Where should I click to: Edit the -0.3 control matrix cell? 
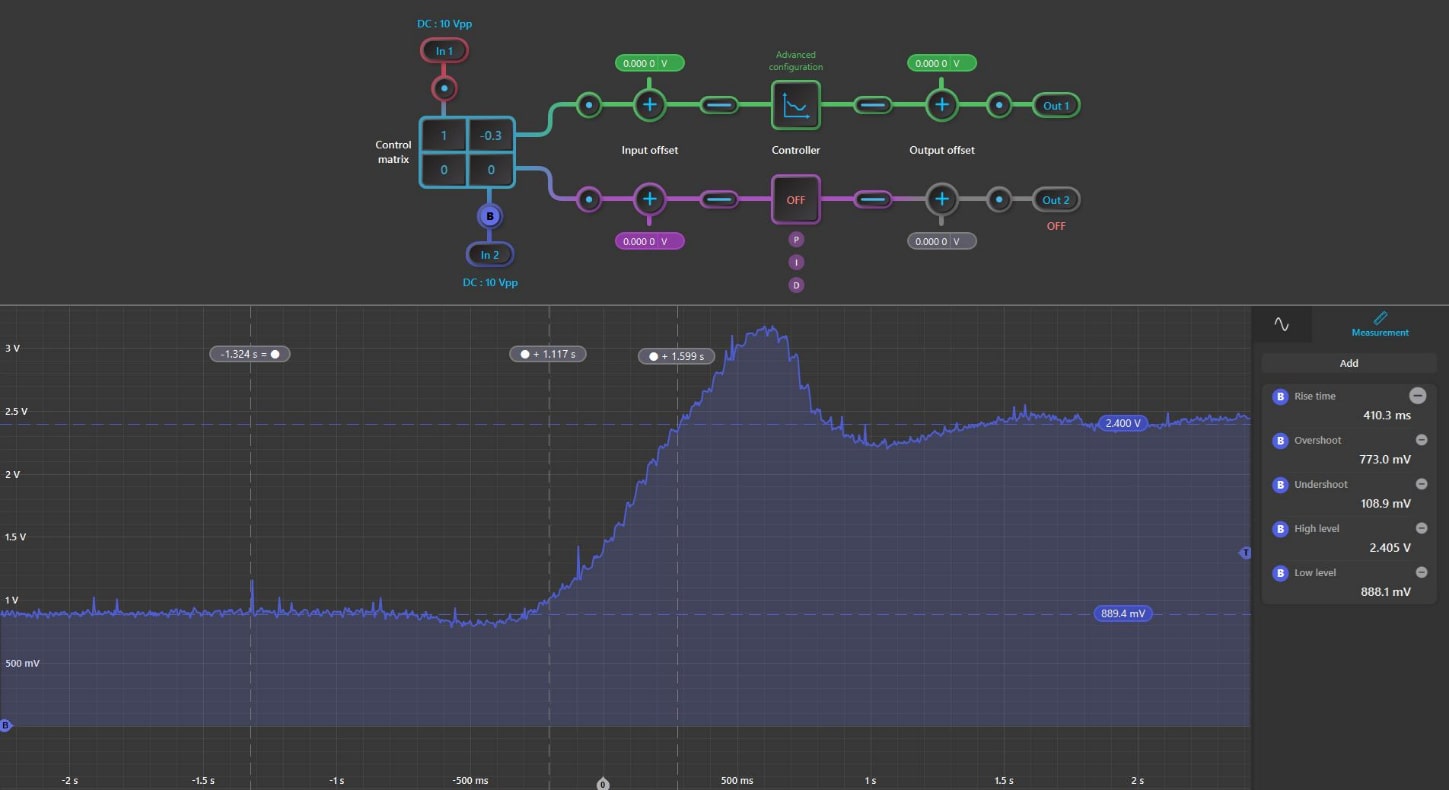point(490,136)
